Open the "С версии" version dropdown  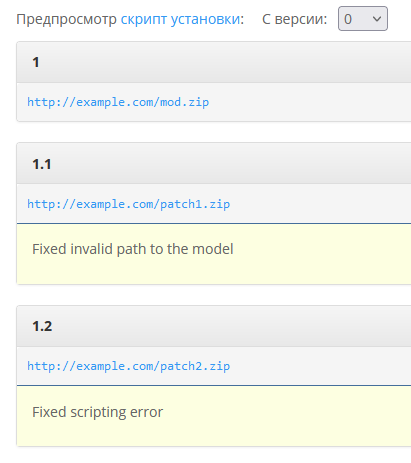click(363, 19)
